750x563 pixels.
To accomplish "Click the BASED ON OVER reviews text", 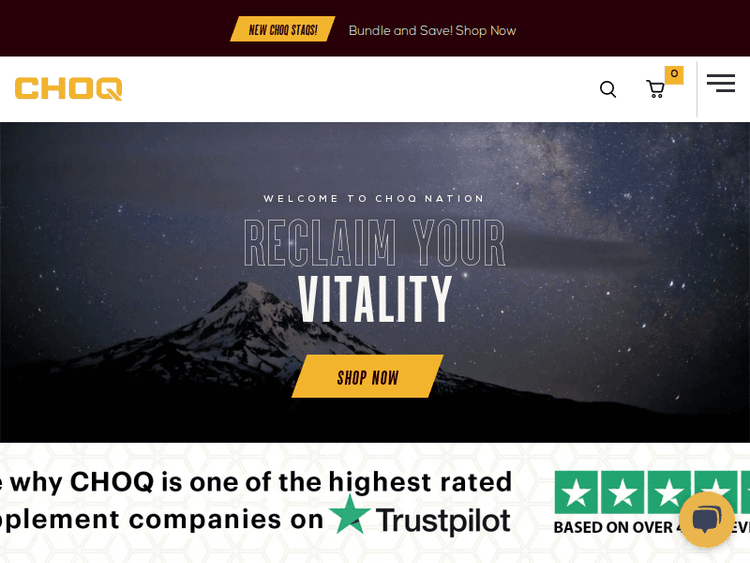I will [x=614, y=527].
